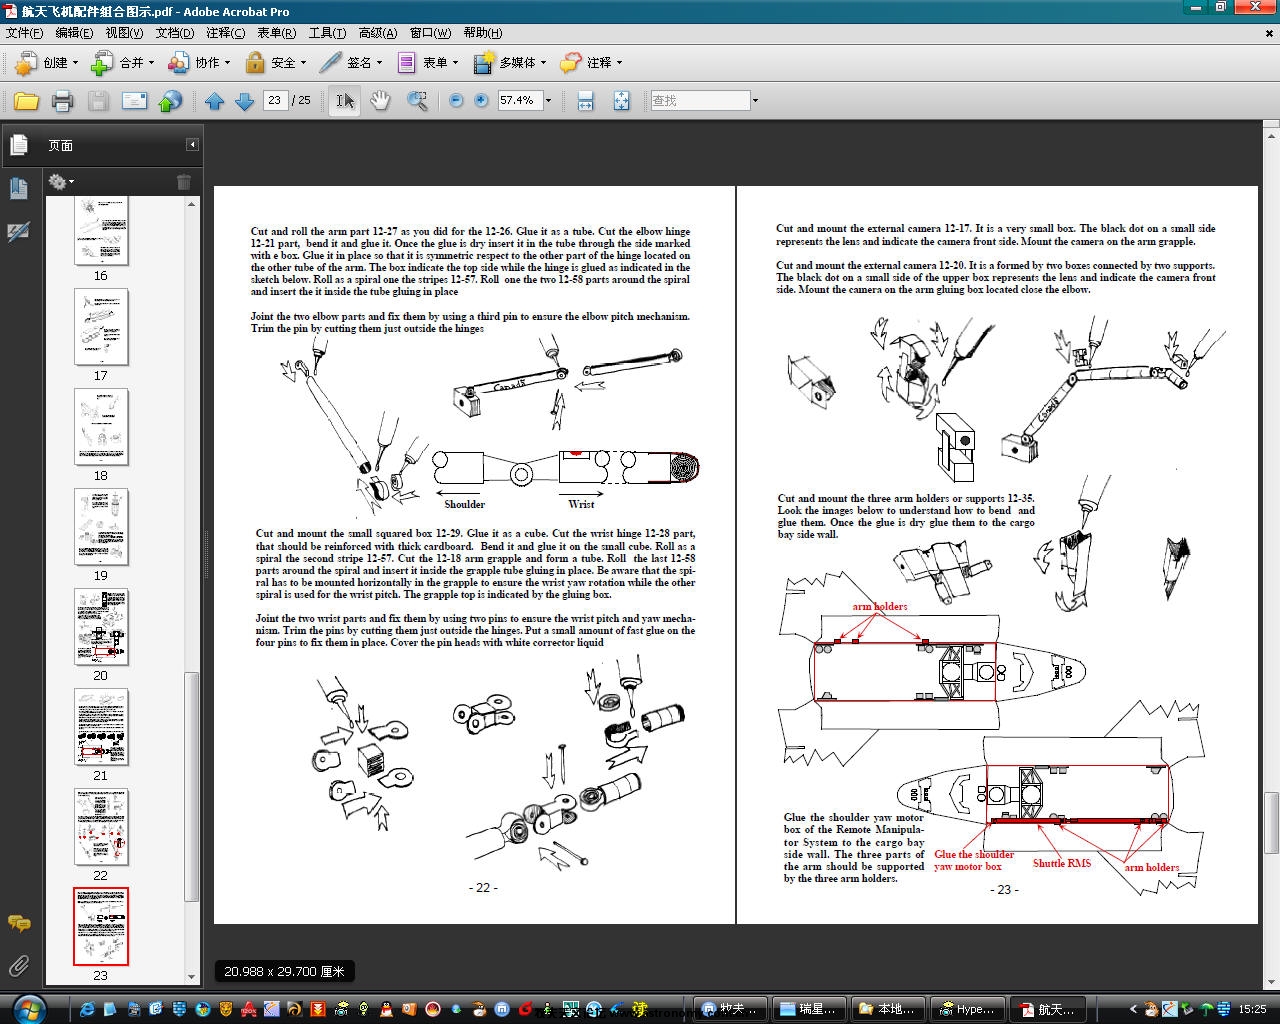Select page 21 thumbnail
This screenshot has height=1024, width=1280.
(101, 727)
